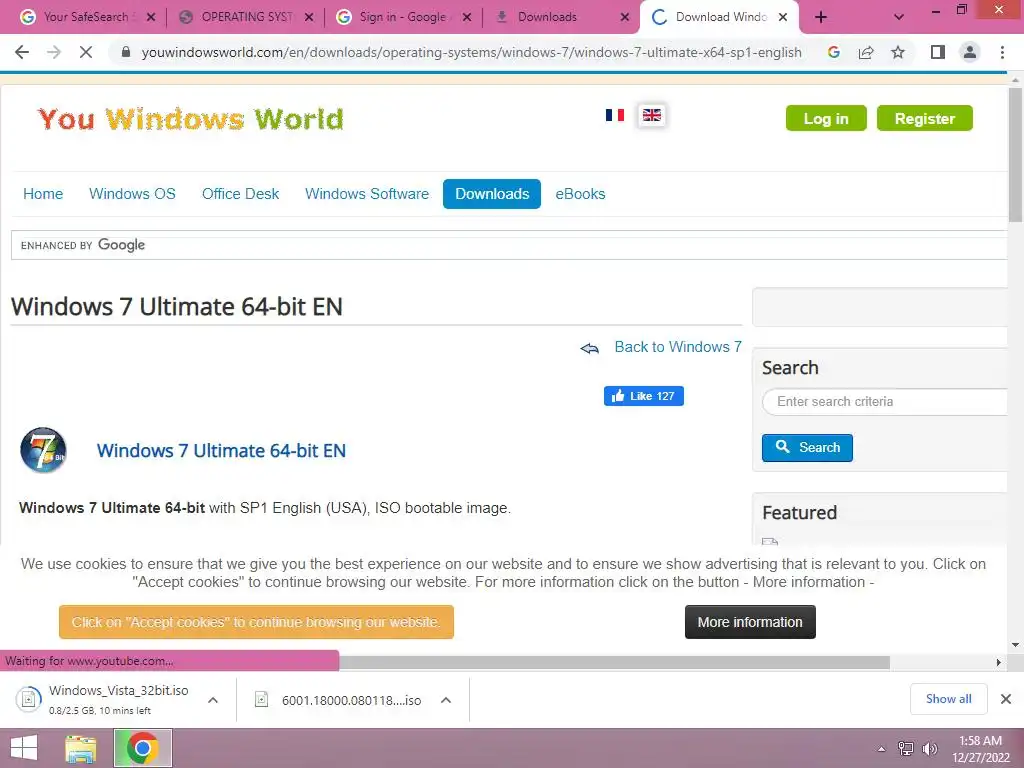The height and width of the screenshot is (768, 1024).
Task: Open a new tab with plus button
Action: coord(821,17)
